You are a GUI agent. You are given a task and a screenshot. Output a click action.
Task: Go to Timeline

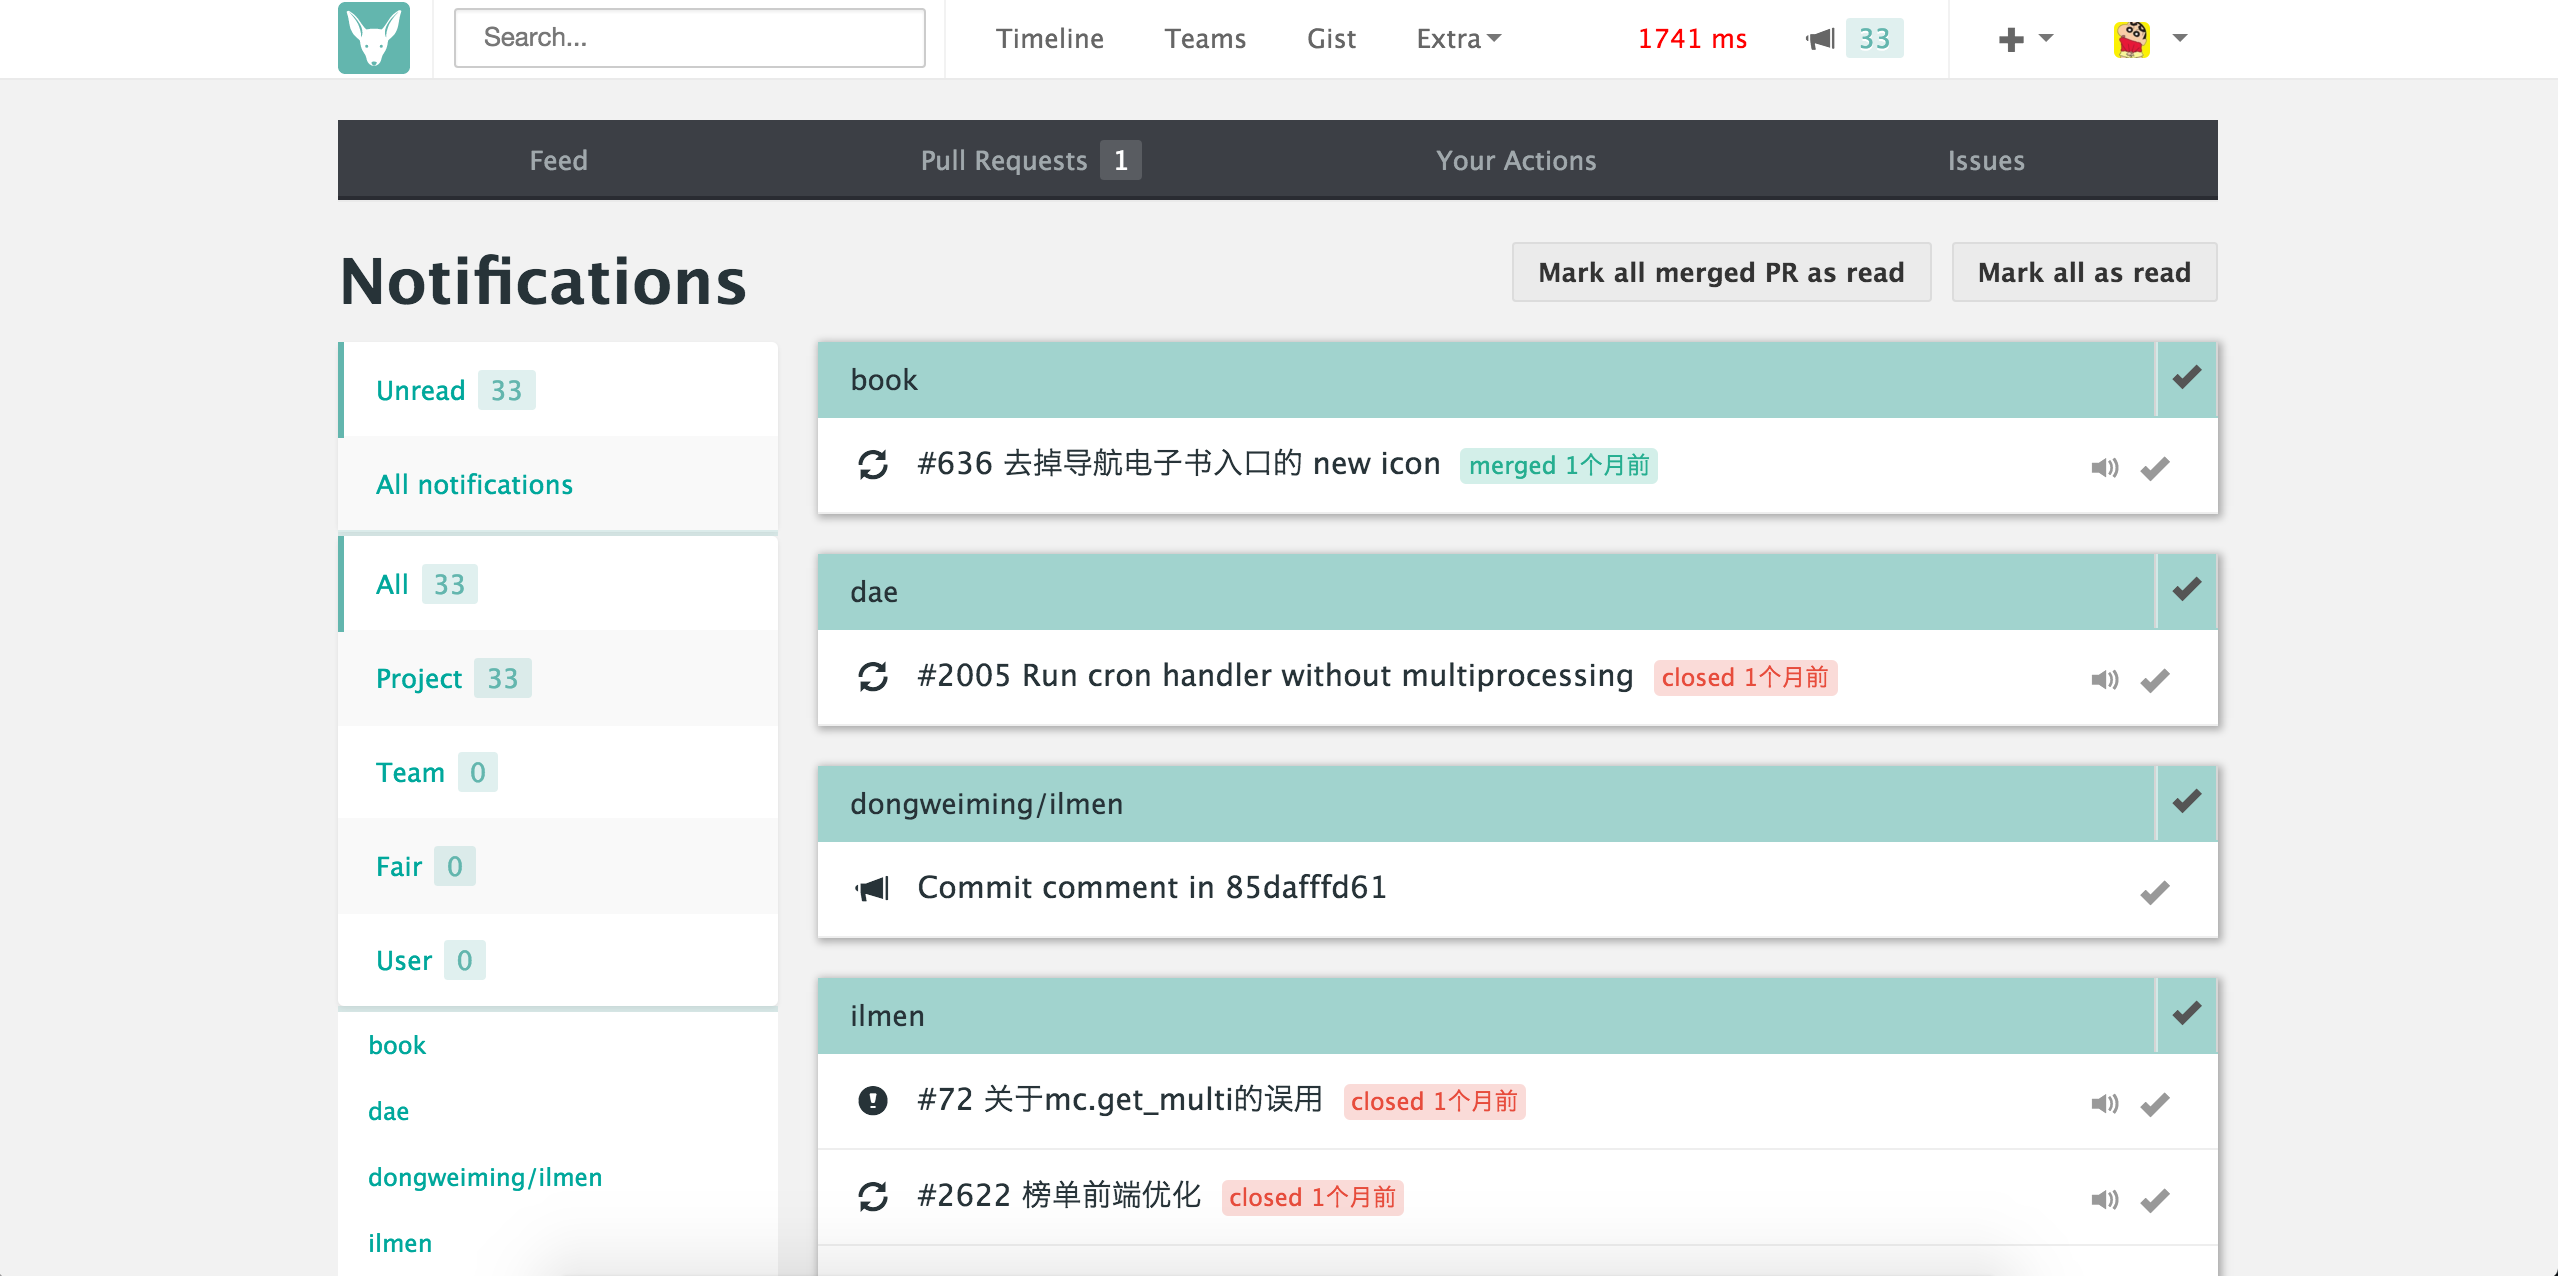point(1050,39)
